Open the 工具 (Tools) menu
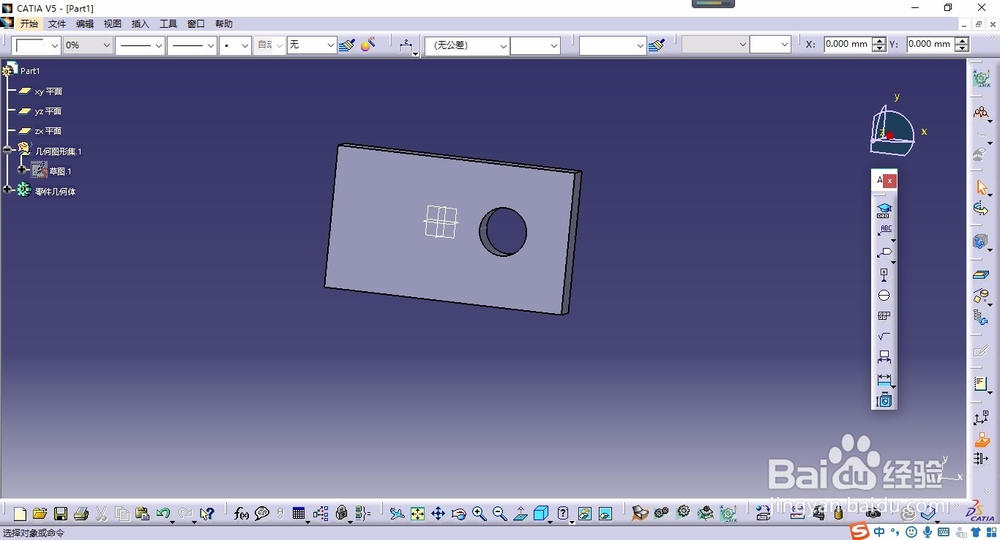This screenshot has width=1000, height=540. tap(168, 24)
